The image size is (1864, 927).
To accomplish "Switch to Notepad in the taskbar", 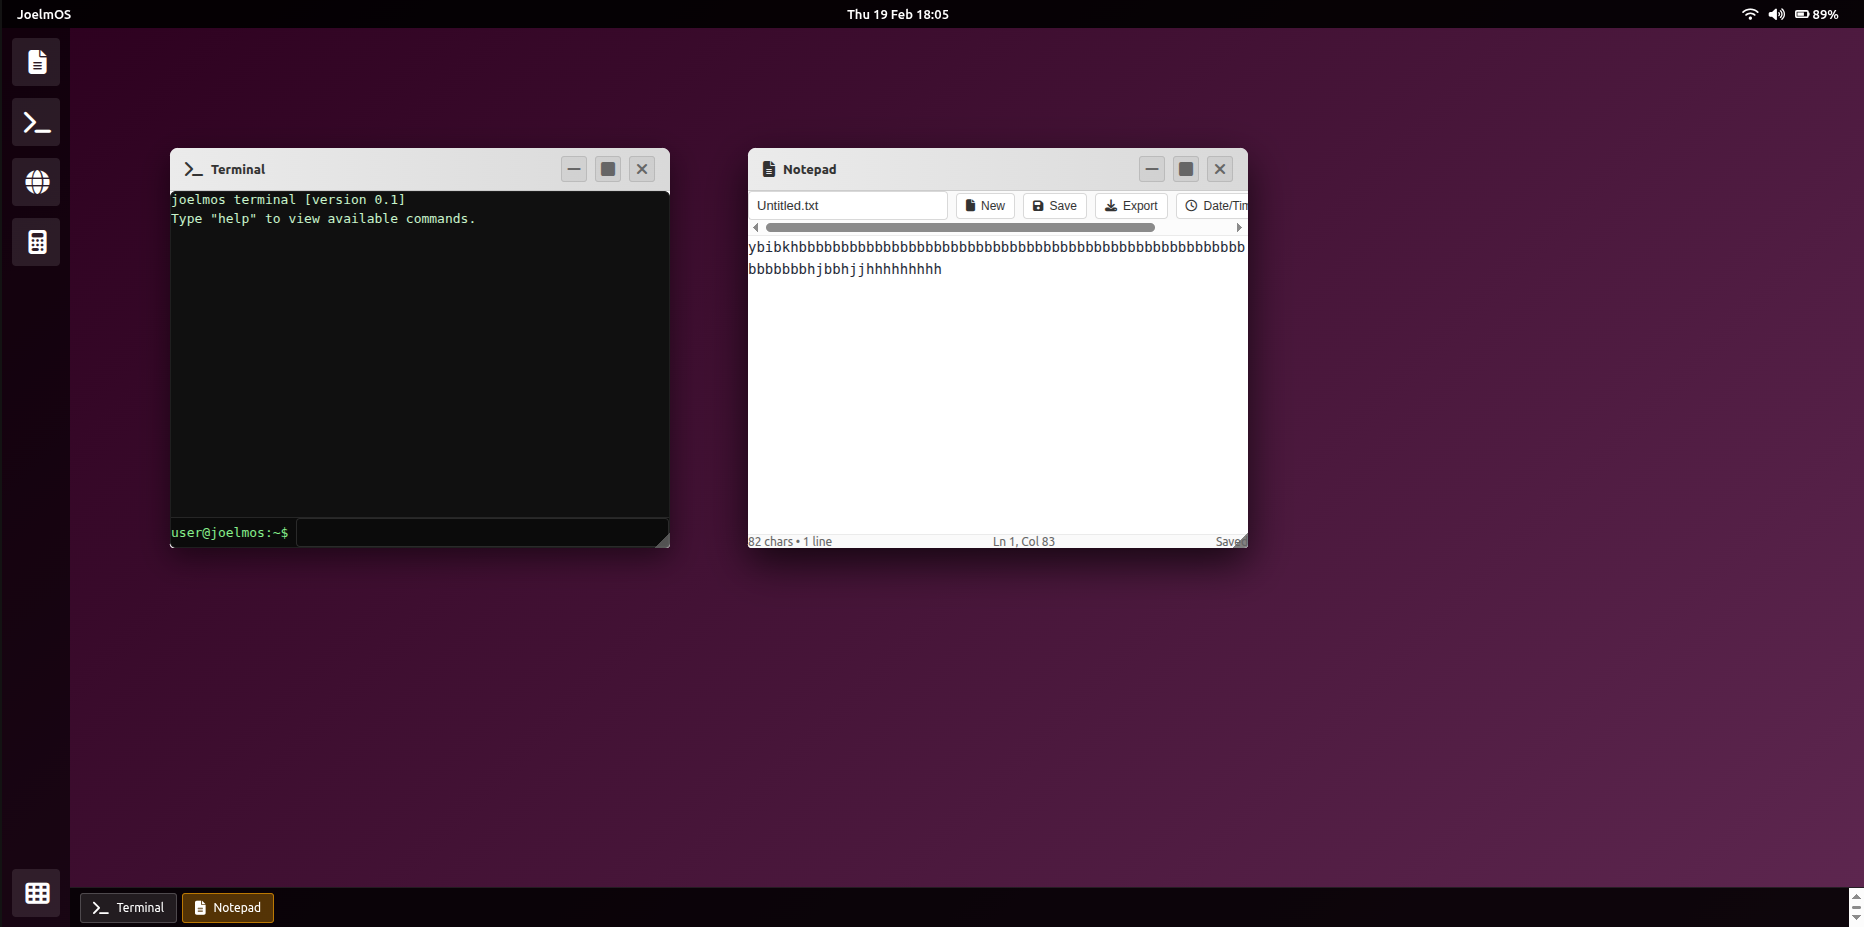I will point(227,908).
